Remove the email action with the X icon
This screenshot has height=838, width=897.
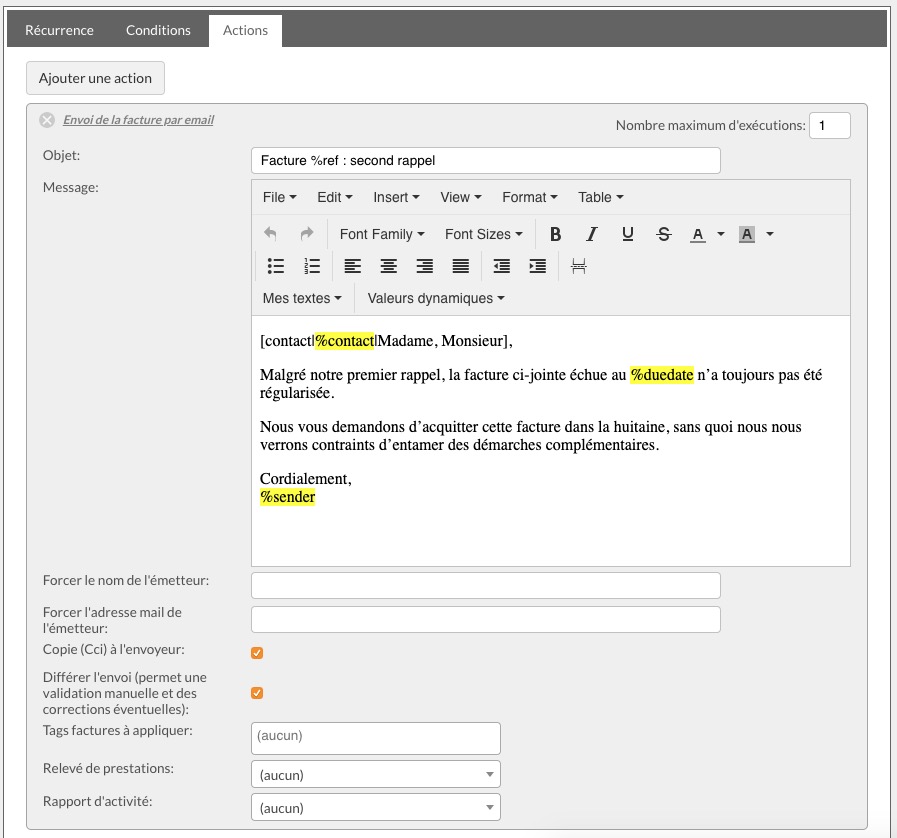[x=47, y=120]
